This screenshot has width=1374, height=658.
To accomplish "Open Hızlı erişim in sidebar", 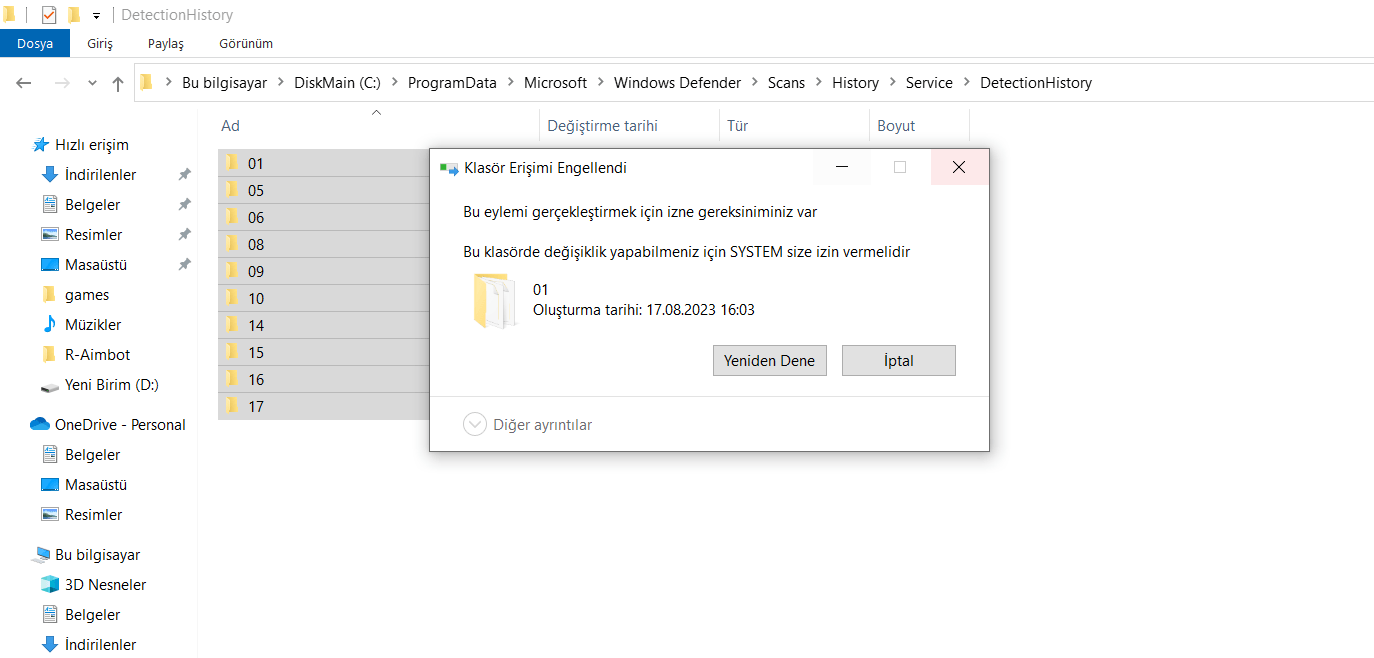I will pyautogui.click(x=91, y=145).
